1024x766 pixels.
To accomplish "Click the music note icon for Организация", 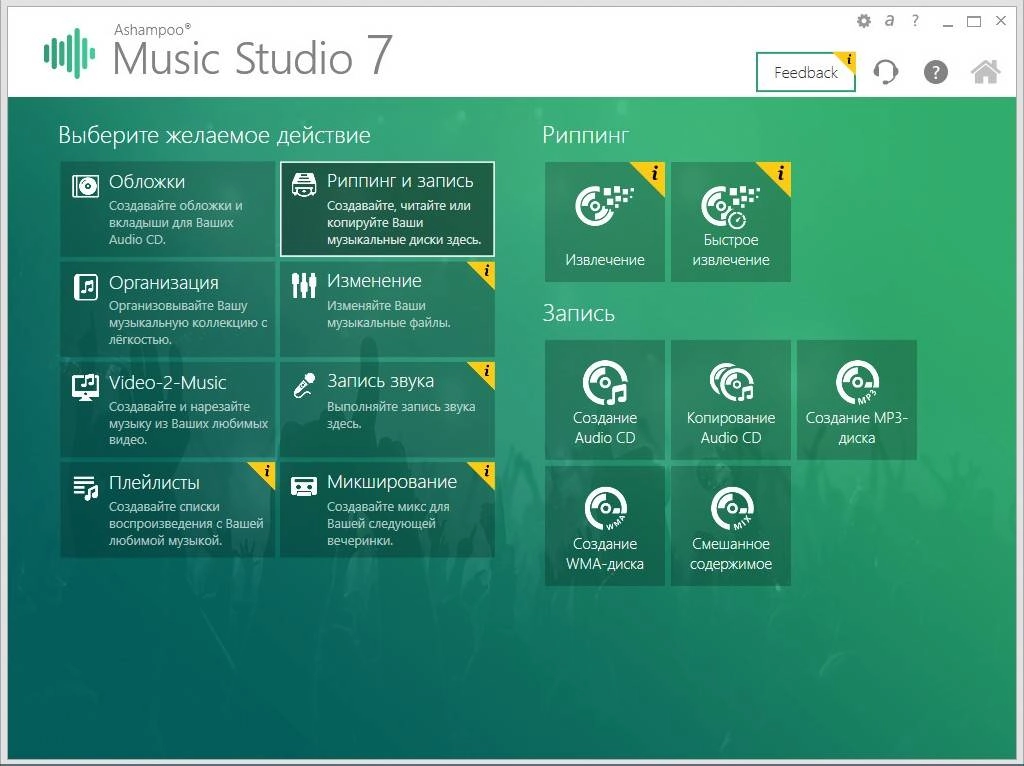I will (x=86, y=287).
